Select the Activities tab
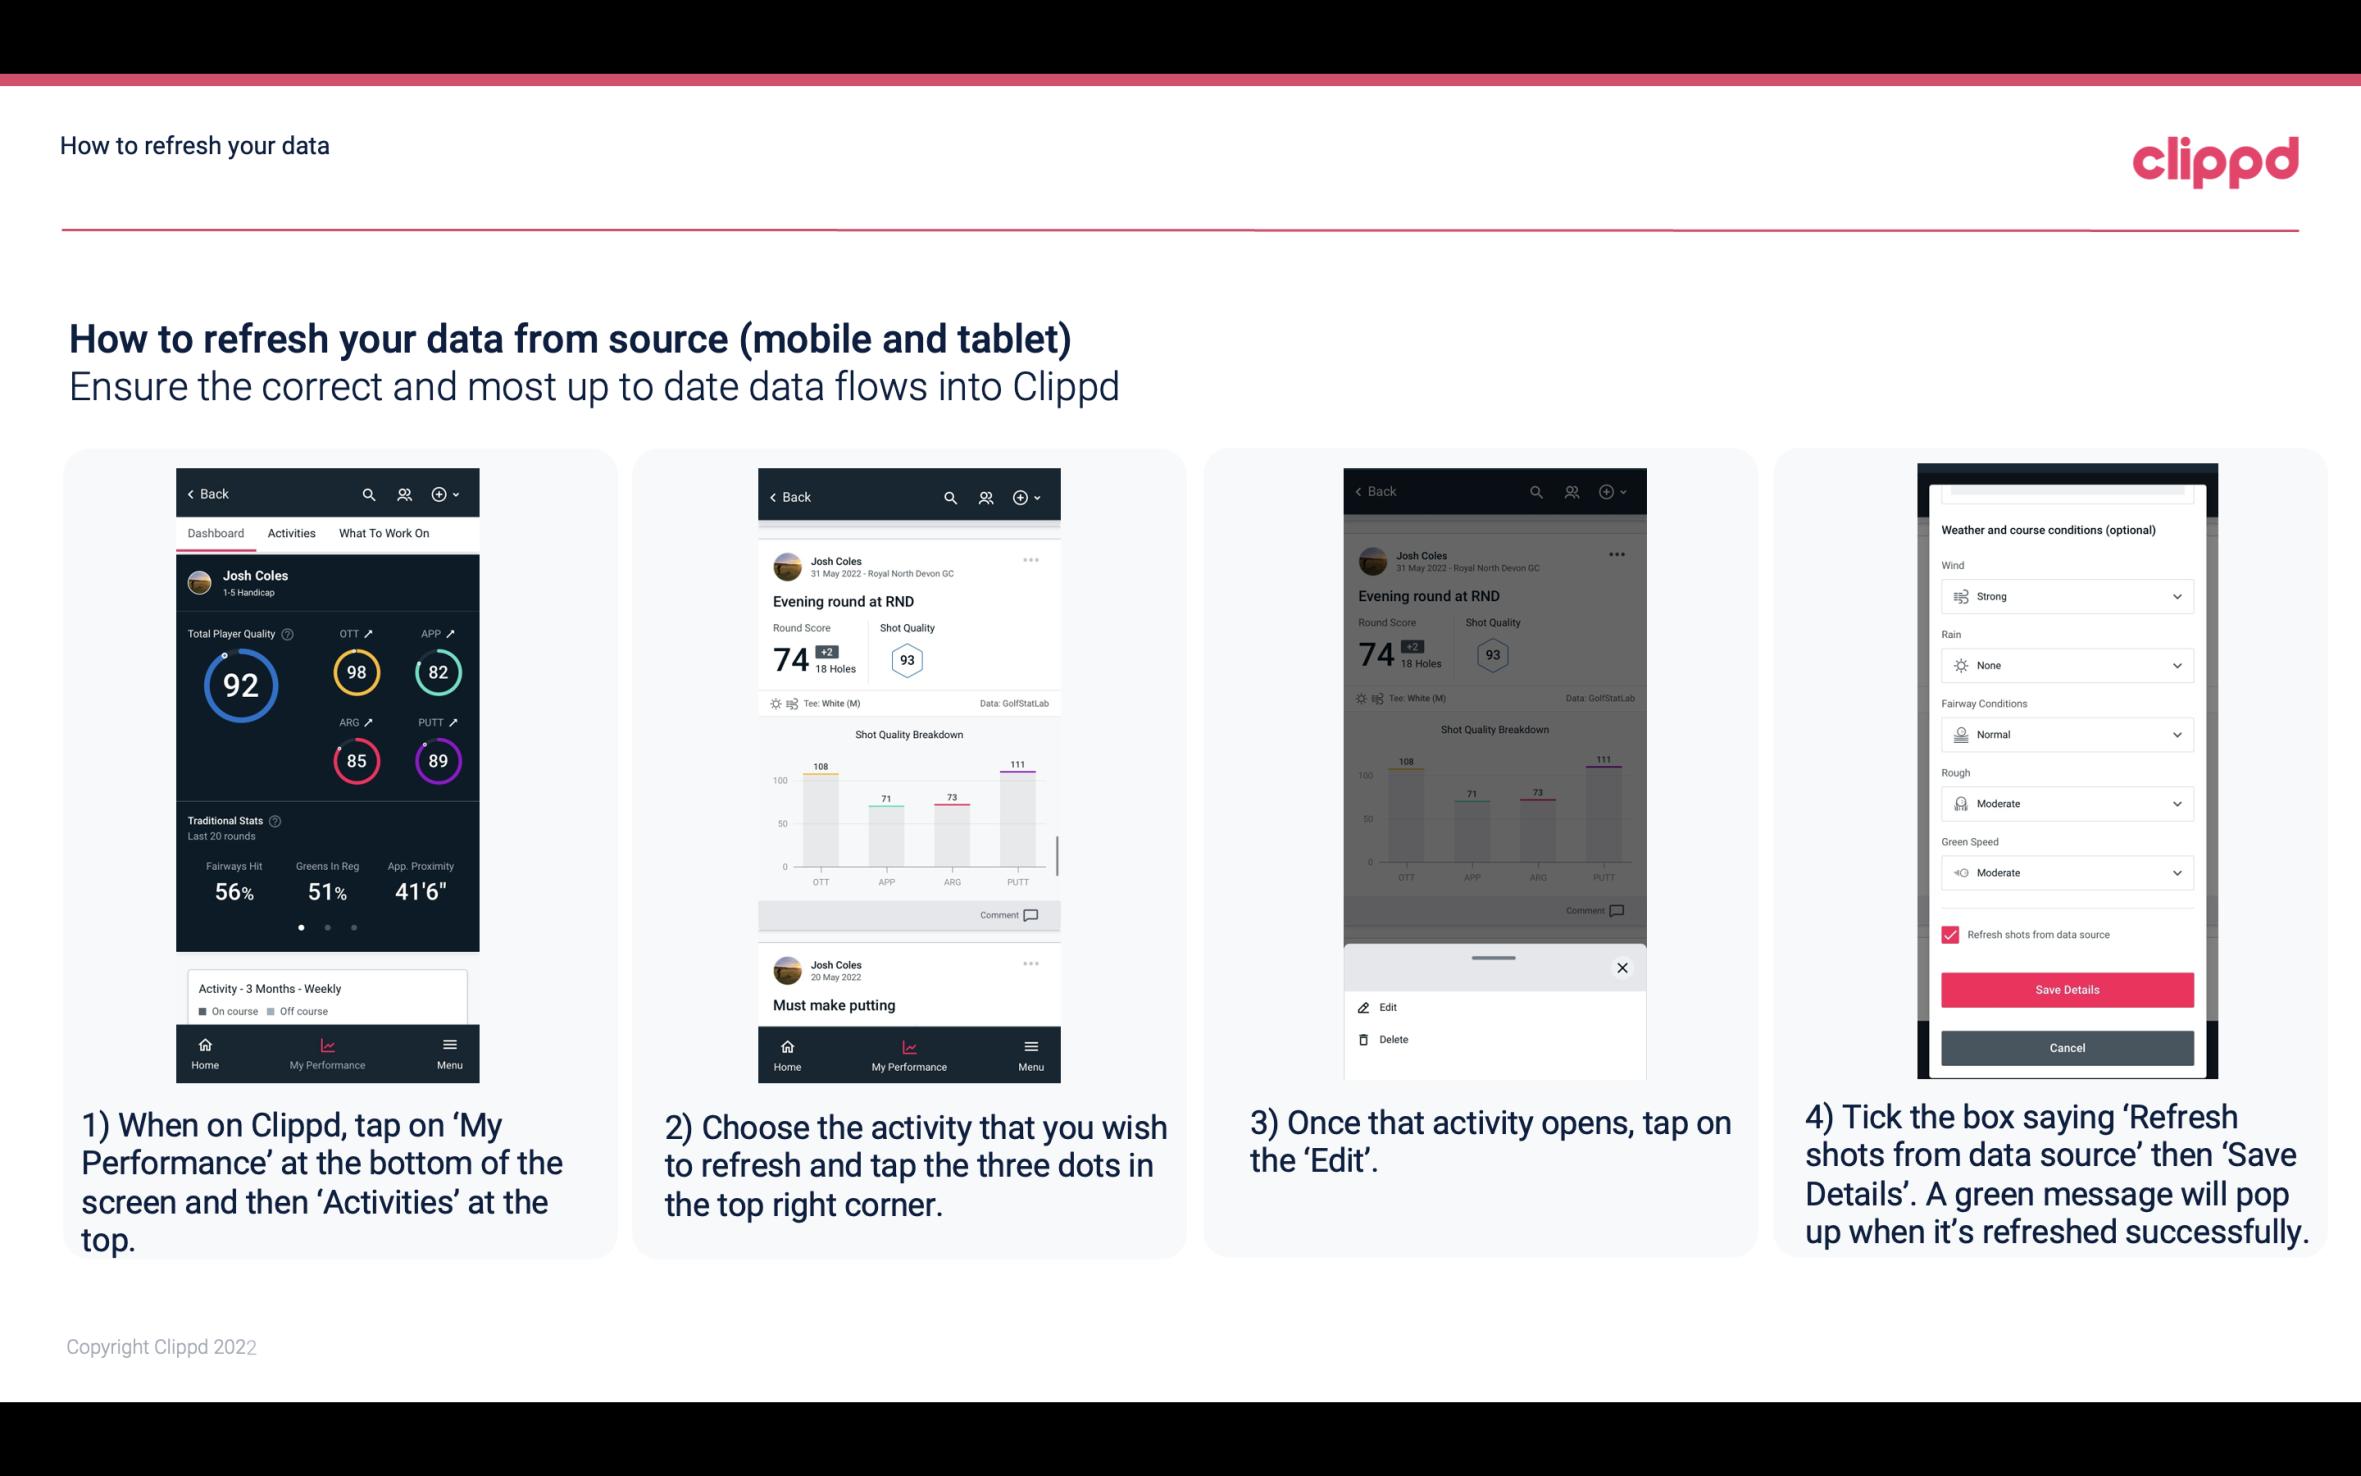The height and width of the screenshot is (1476, 2361). pyautogui.click(x=291, y=532)
